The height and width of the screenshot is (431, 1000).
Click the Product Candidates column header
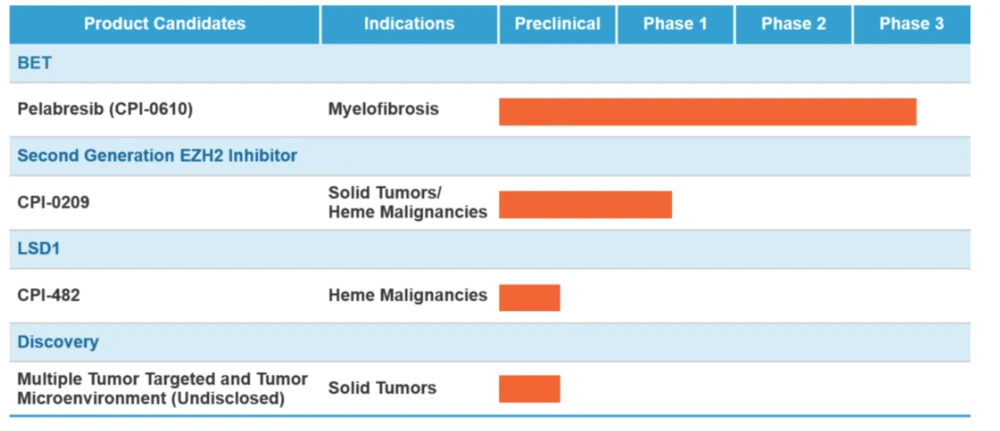pos(165,24)
